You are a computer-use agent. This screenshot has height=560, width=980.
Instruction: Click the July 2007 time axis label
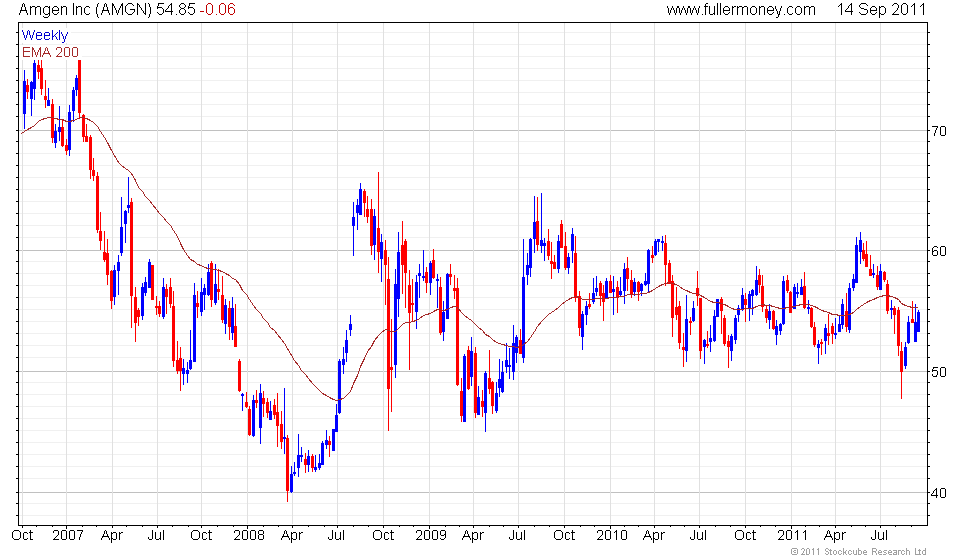click(x=156, y=536)
